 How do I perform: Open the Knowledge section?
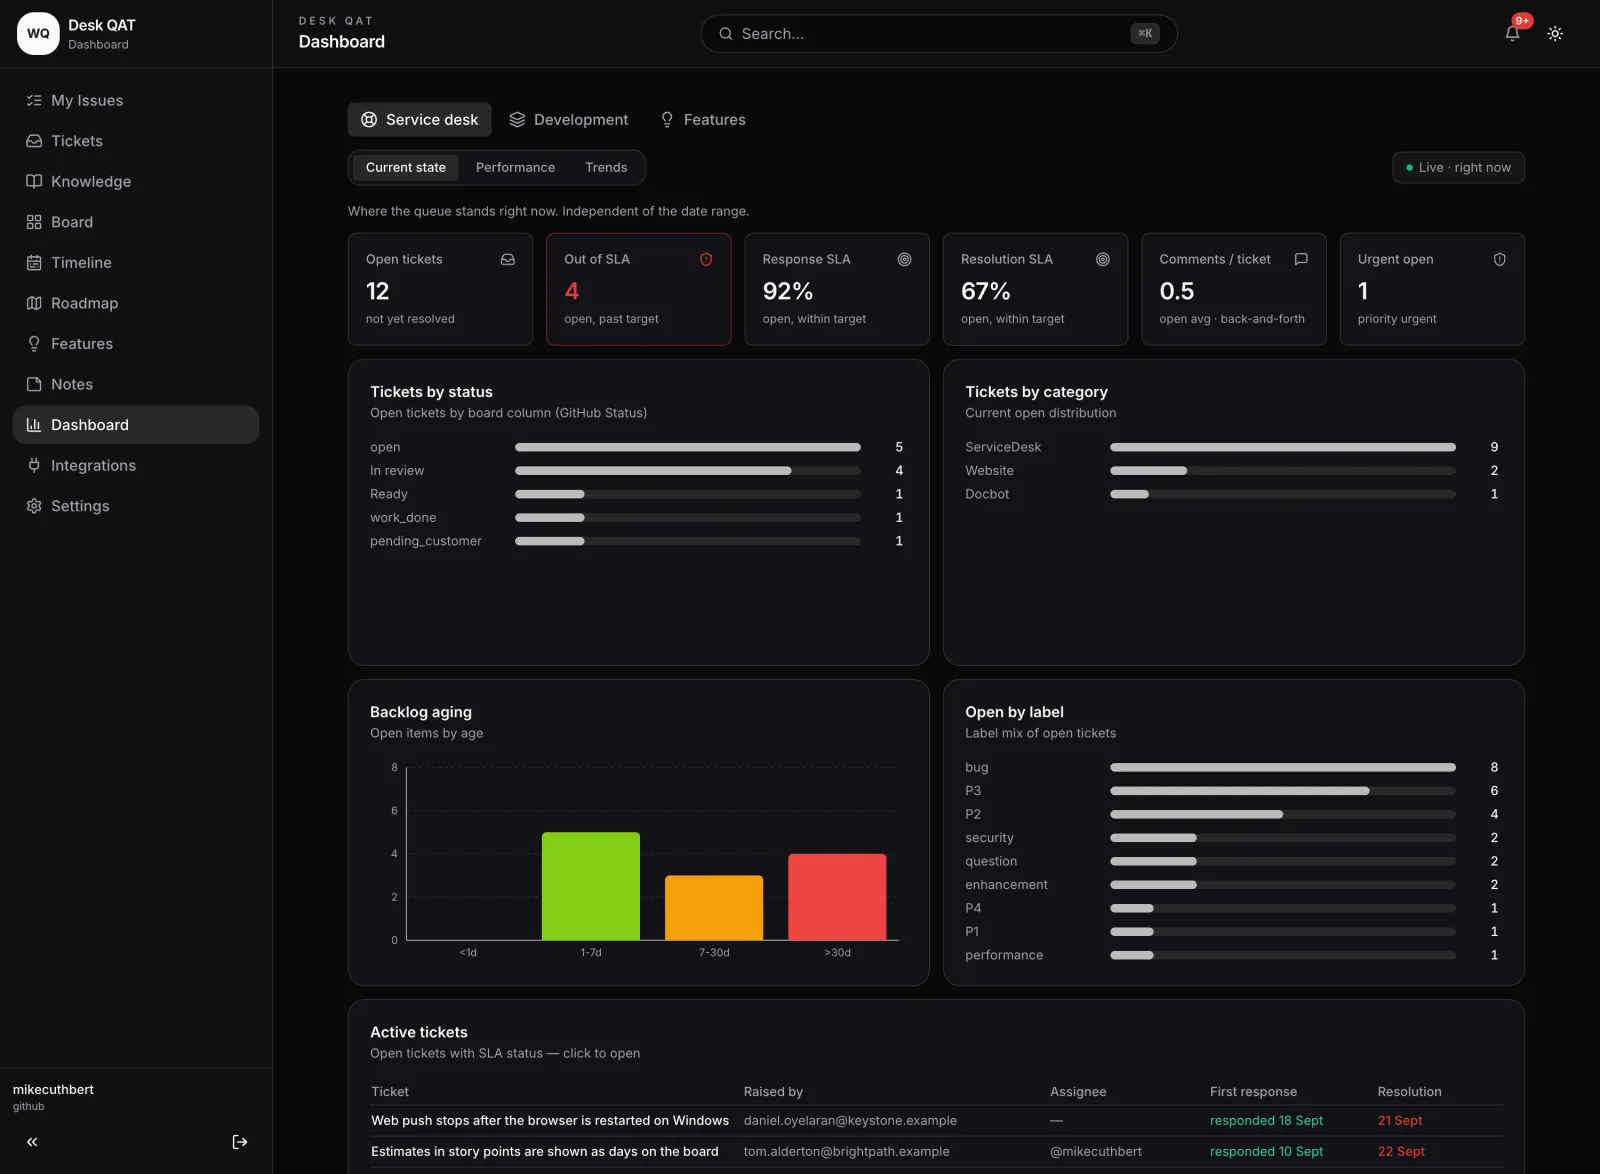[x=136, y=181]
